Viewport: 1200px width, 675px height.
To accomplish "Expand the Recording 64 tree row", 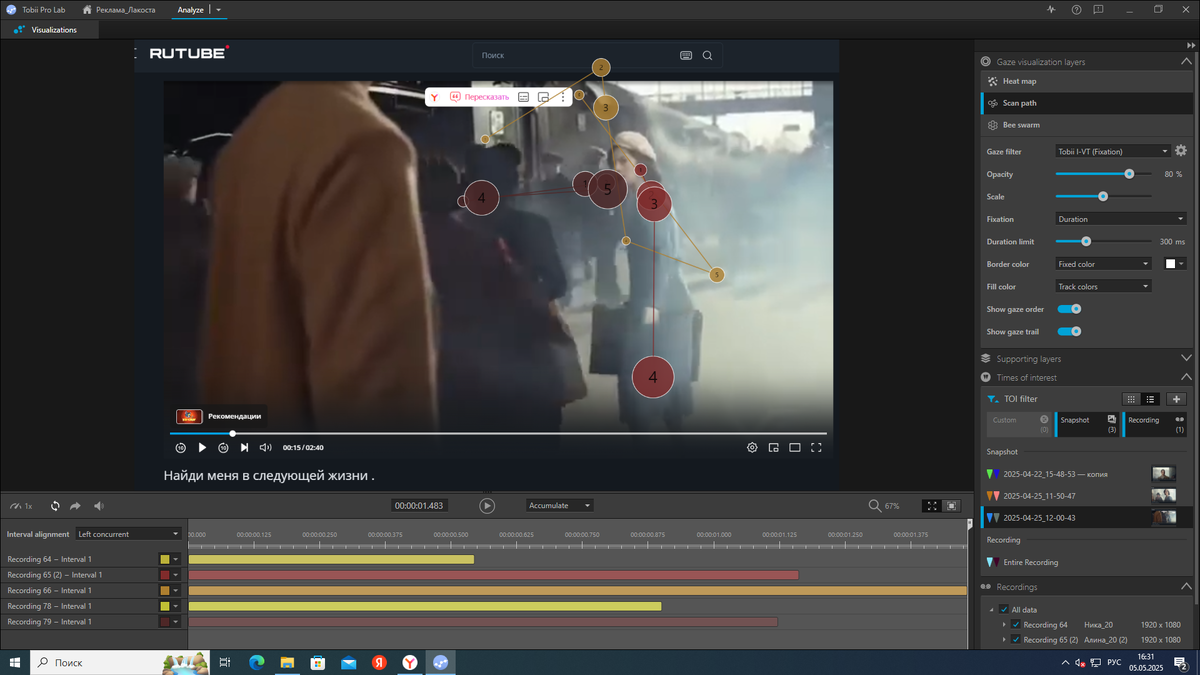I will [1004, 625].
